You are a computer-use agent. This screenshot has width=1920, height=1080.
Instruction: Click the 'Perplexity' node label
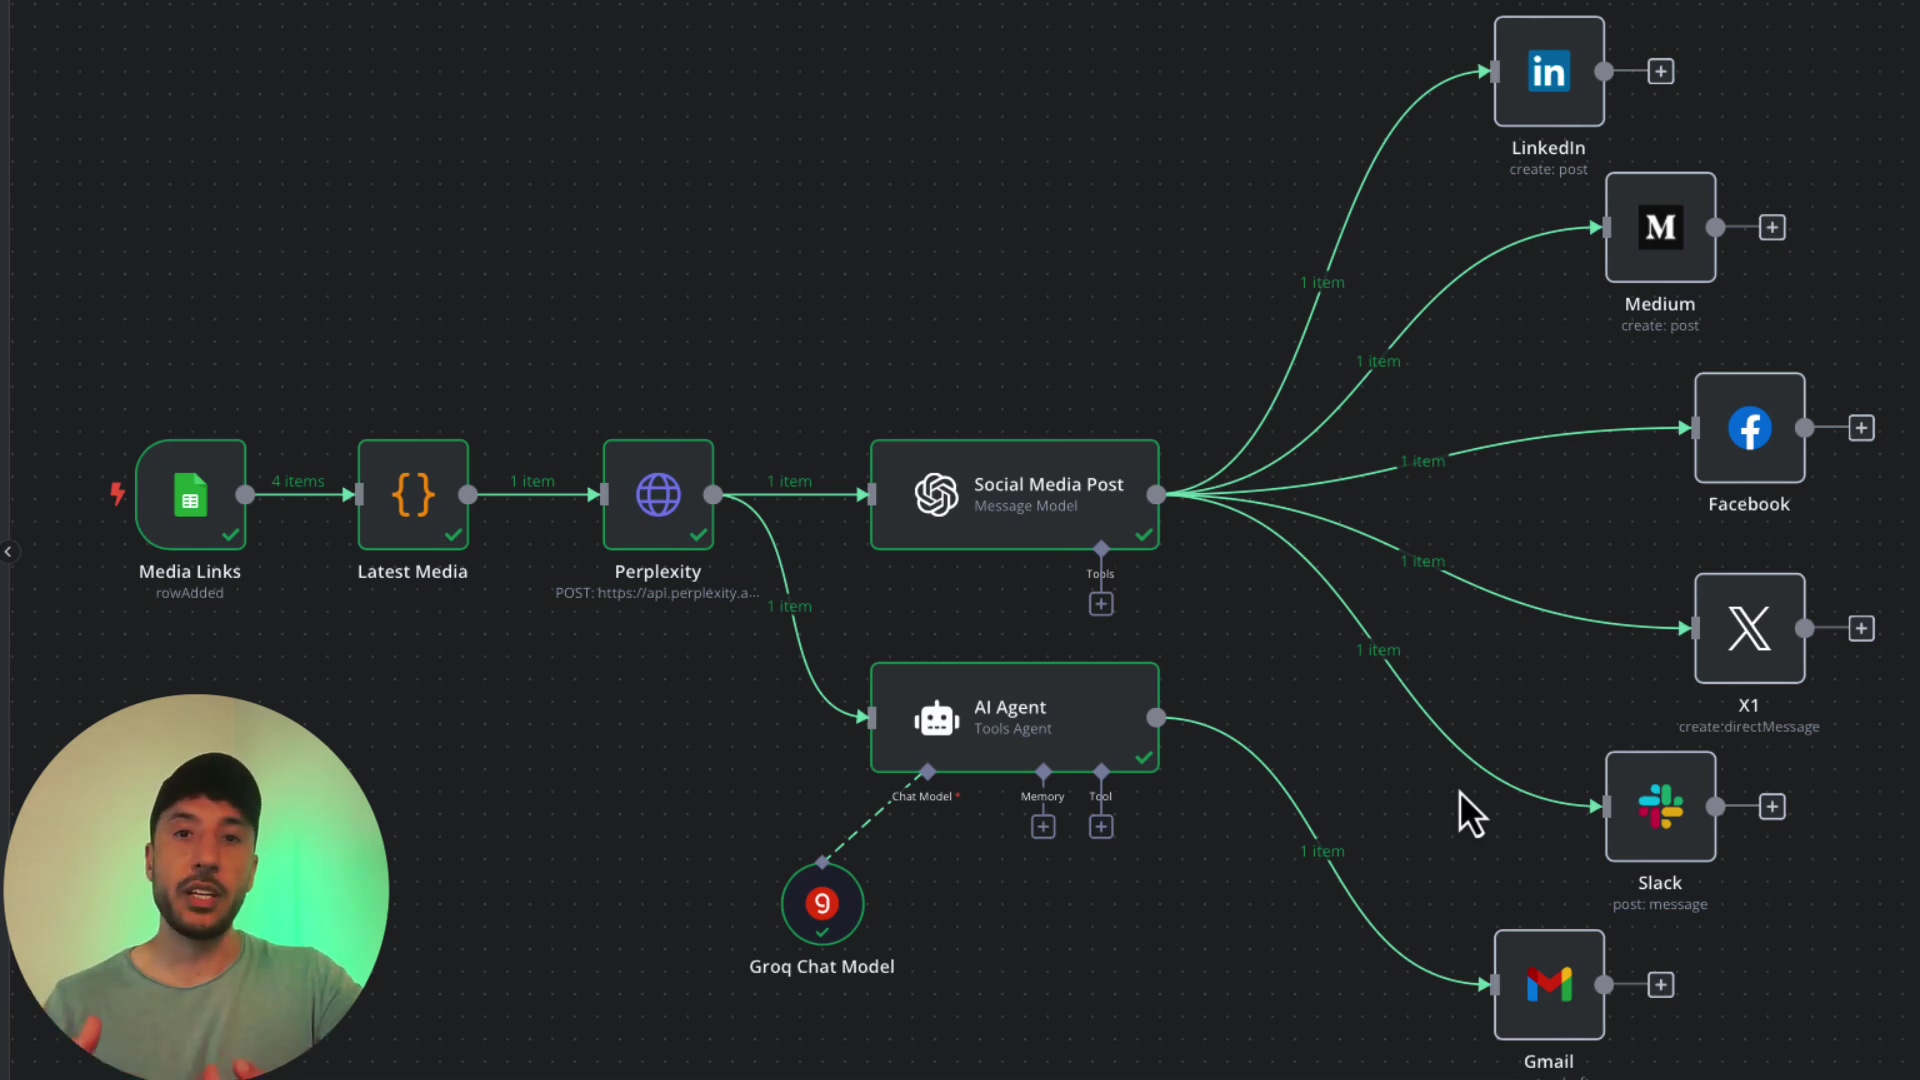(x=658, y=572)
